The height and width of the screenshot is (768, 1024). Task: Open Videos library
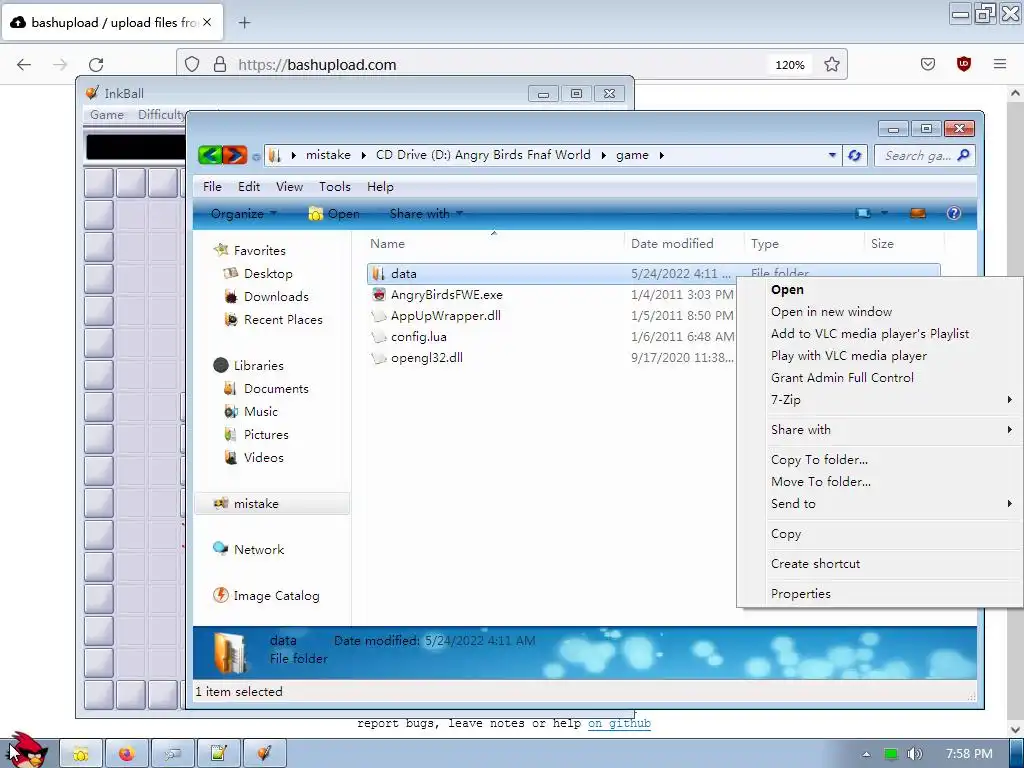pyautogui.click(x=263, y=457)
